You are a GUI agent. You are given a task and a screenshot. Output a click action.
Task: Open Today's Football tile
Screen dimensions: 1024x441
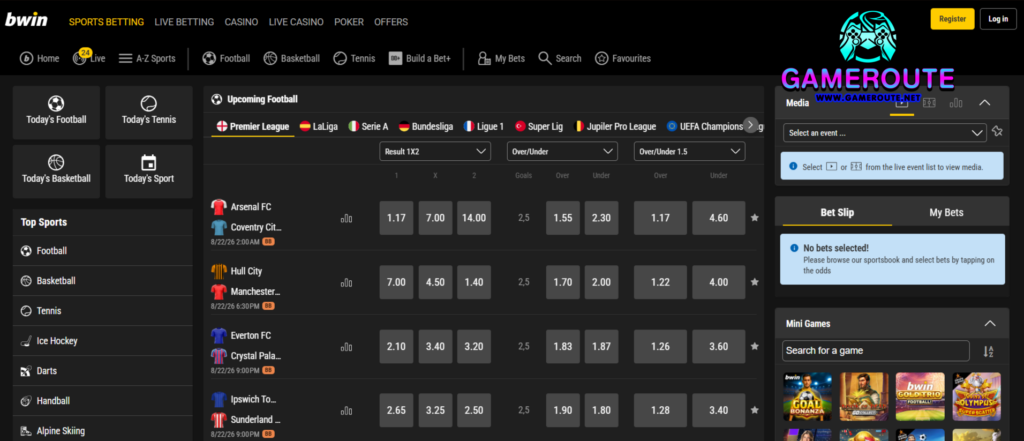point(56,112)
